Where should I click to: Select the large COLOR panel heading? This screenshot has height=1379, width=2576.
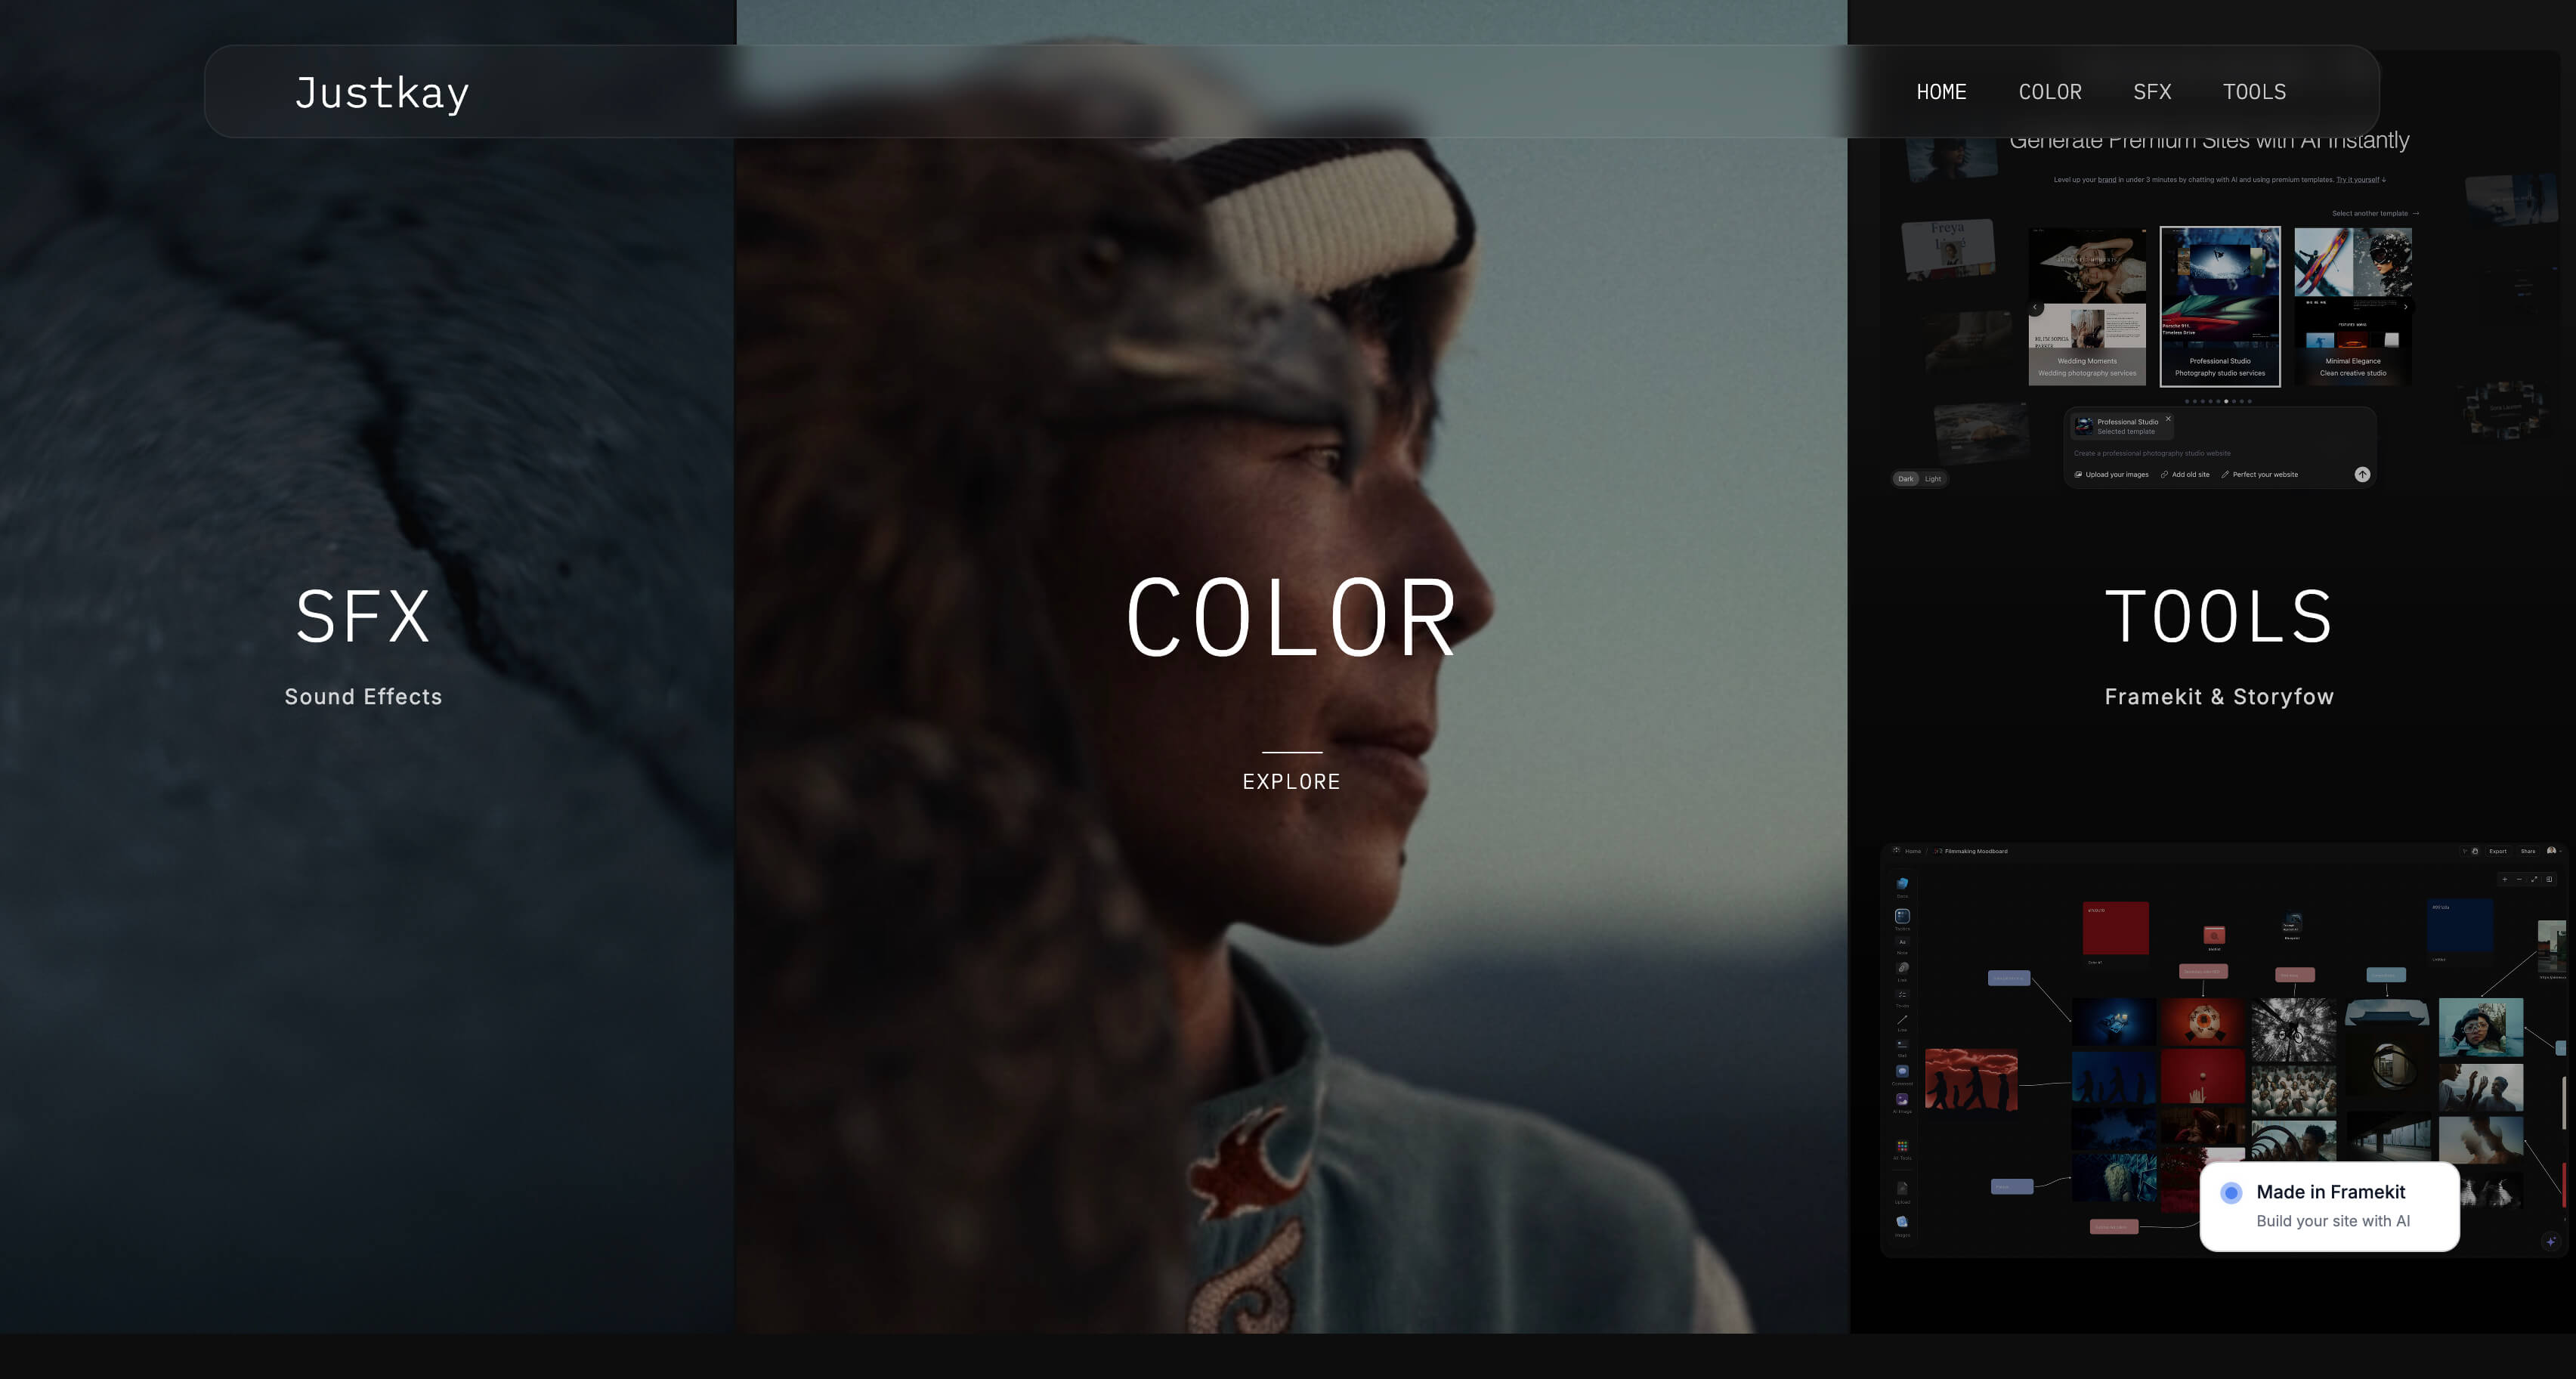(x=1291, y=617)
